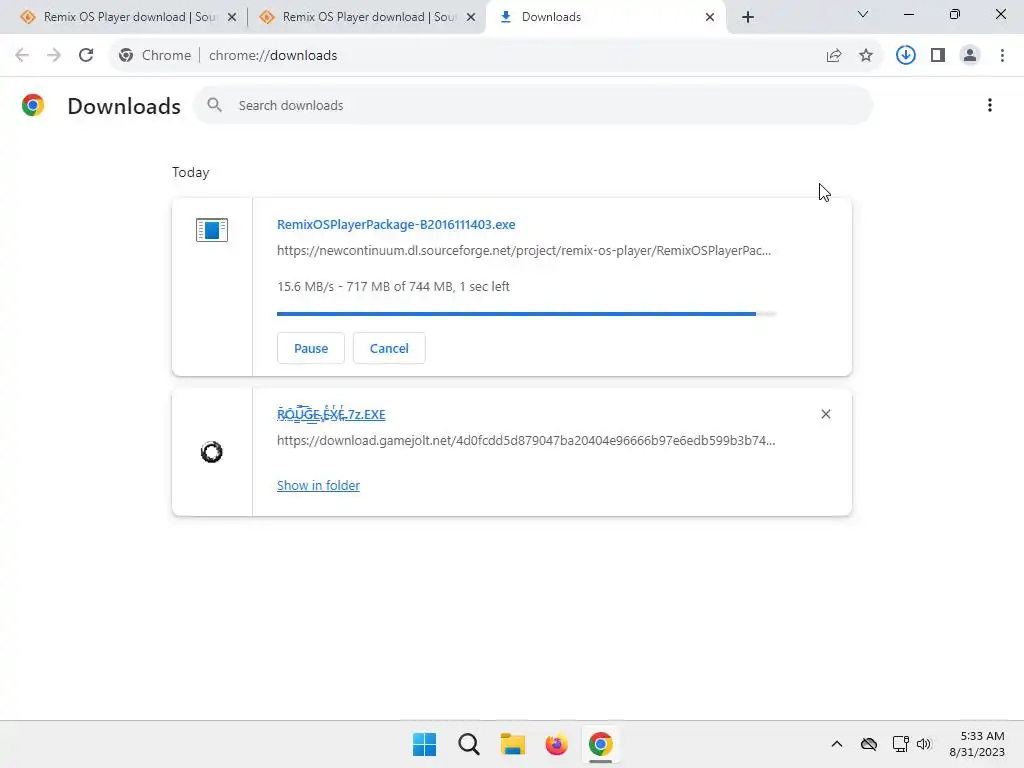Screen dimensions: 1024x768
Task: Click the download speed status text
Action: tap(393, 286)
